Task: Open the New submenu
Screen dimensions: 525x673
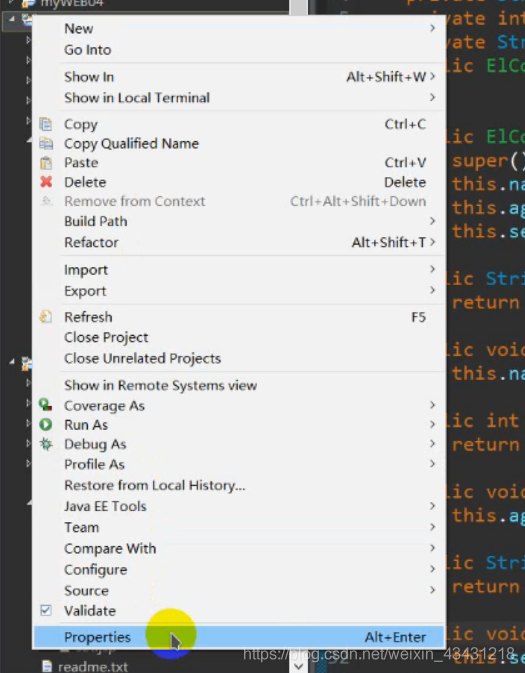Action: (x=239, y=28)
